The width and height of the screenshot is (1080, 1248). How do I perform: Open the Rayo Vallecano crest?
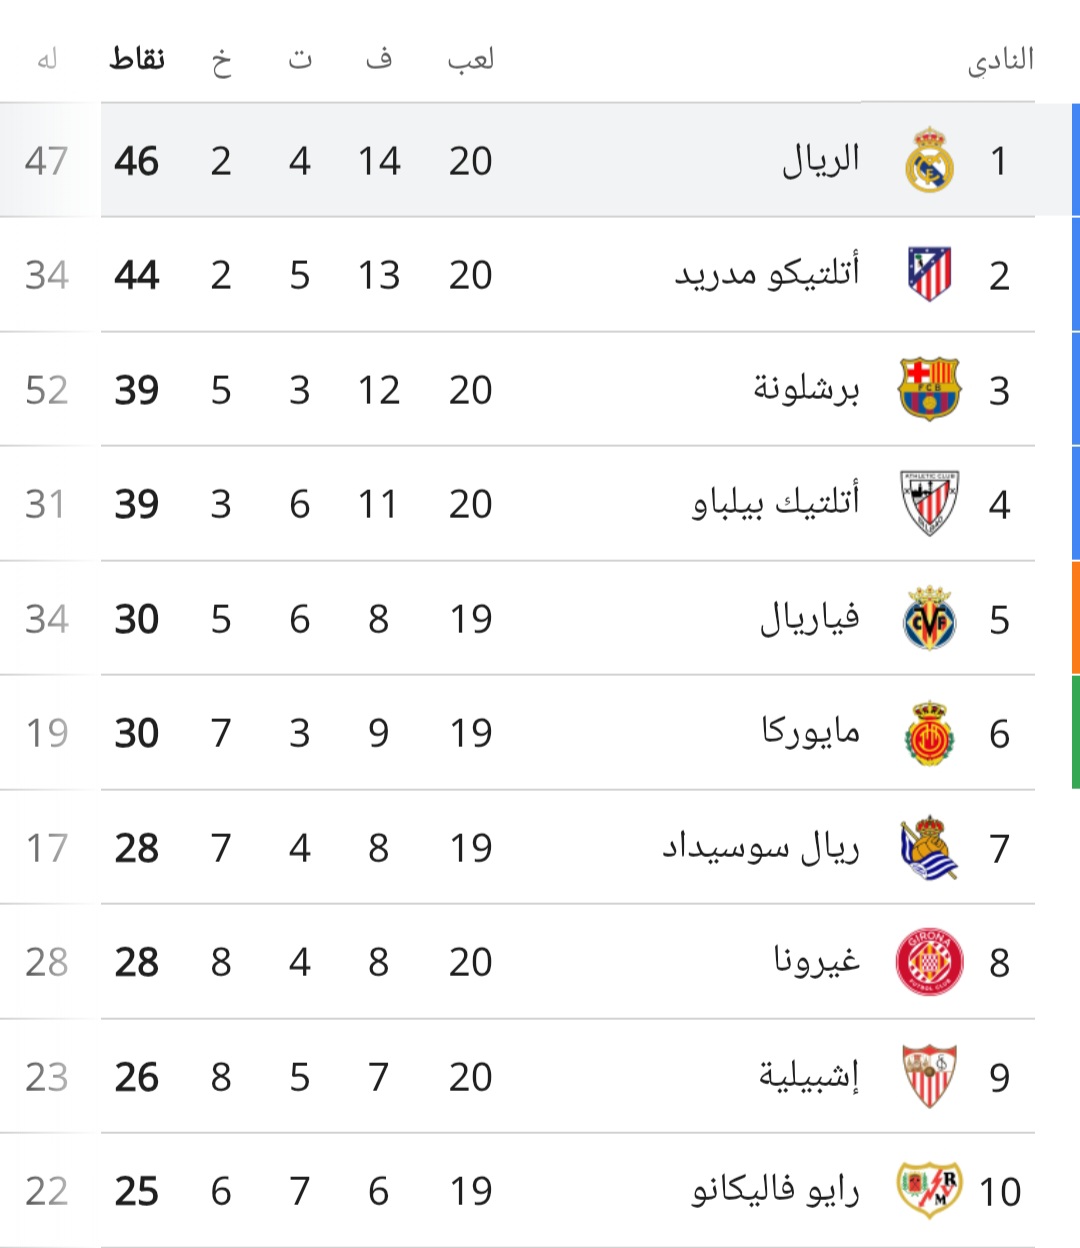point(929,1190)
